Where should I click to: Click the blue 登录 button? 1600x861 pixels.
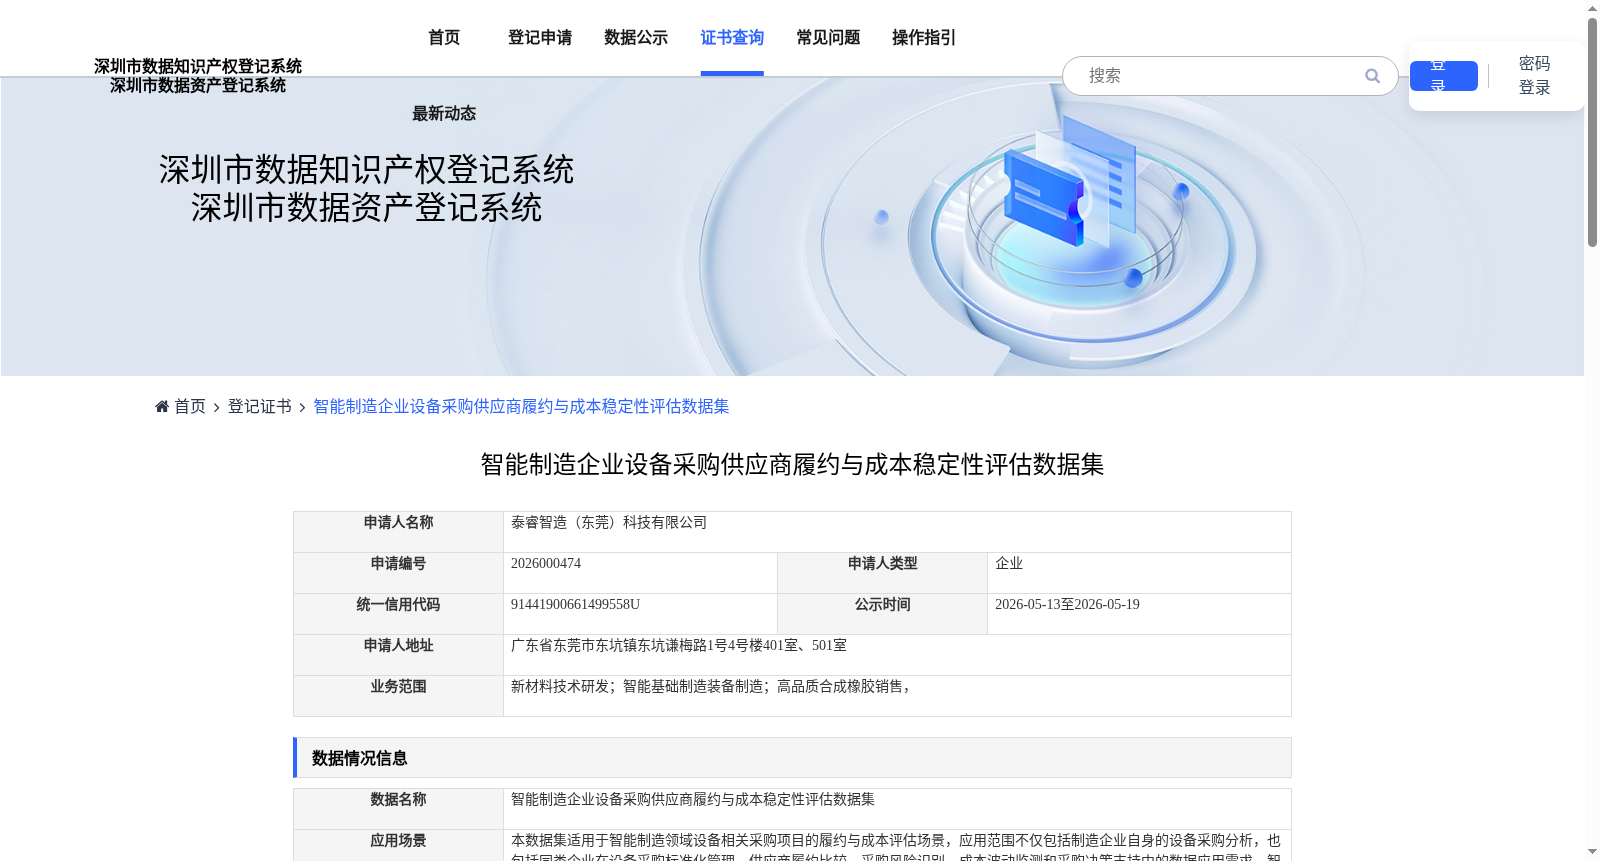click(x=1443, y=76)
